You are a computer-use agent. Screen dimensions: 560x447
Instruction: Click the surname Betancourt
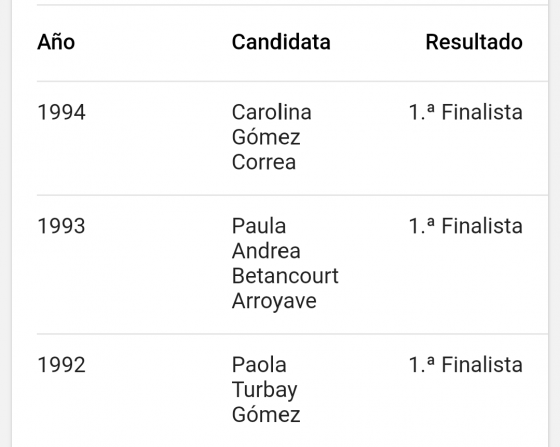pyautogui.click(x=285, y=276)
